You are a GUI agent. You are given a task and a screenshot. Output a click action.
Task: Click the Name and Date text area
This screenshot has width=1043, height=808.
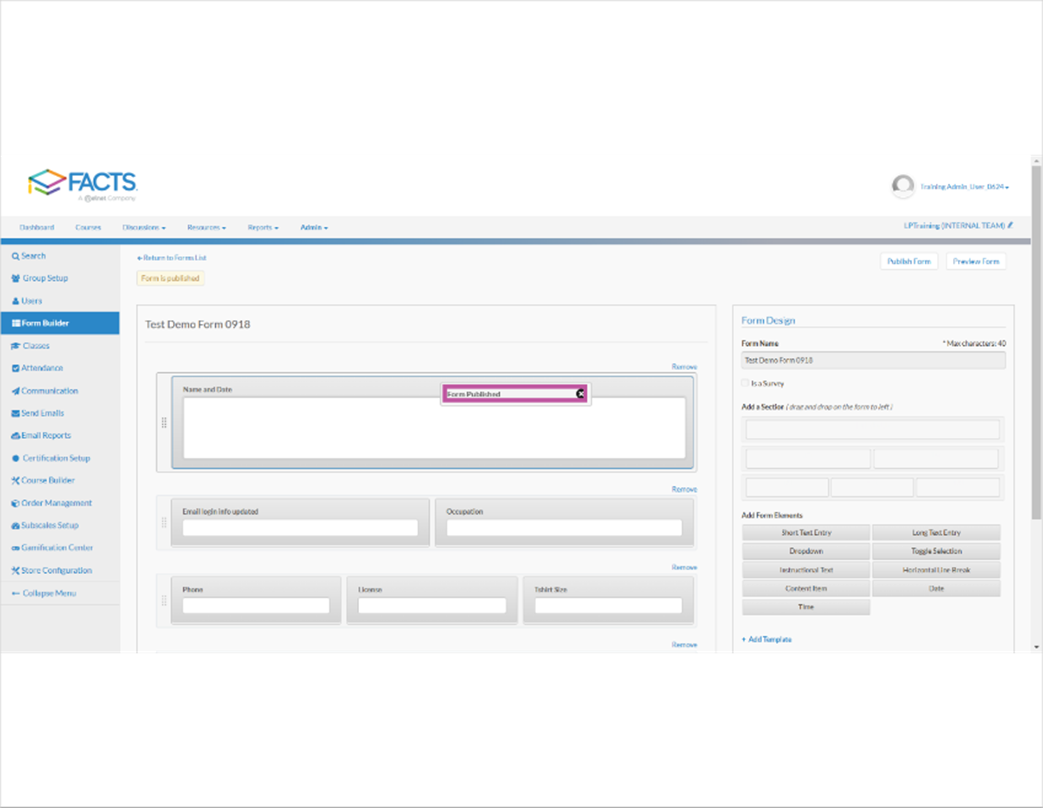point(434,428)
